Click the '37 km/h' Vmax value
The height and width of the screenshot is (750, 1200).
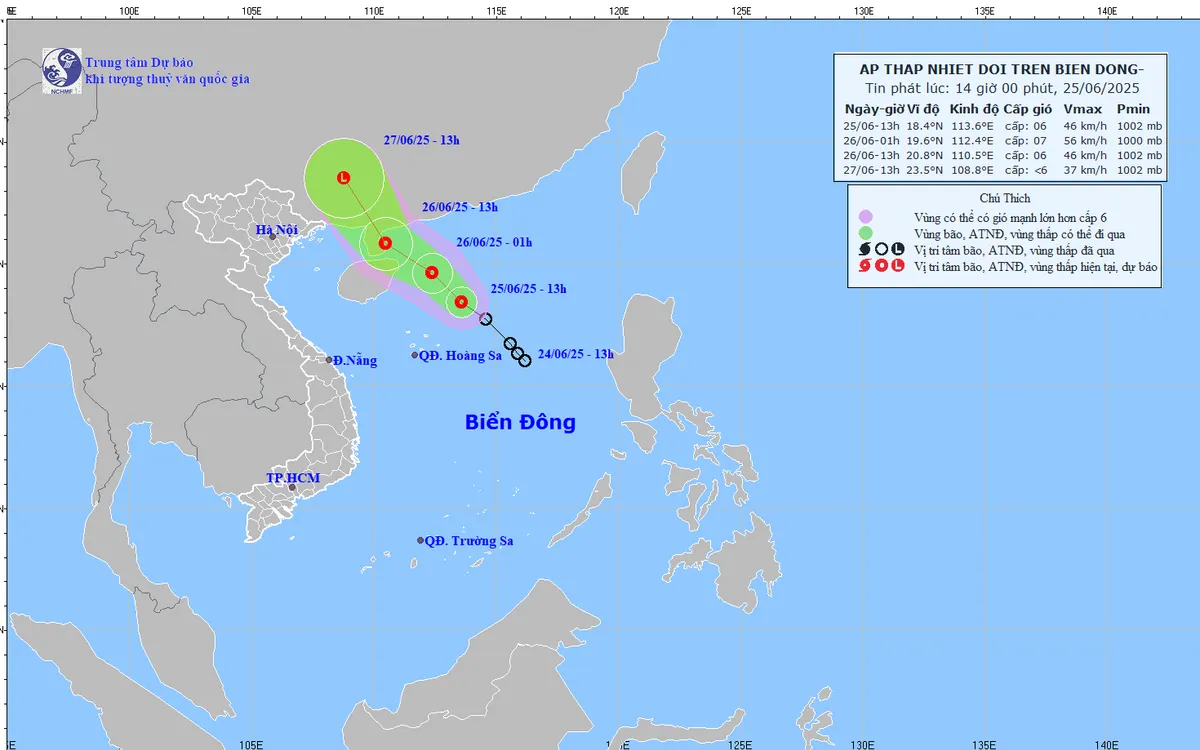pos(1084,171)
